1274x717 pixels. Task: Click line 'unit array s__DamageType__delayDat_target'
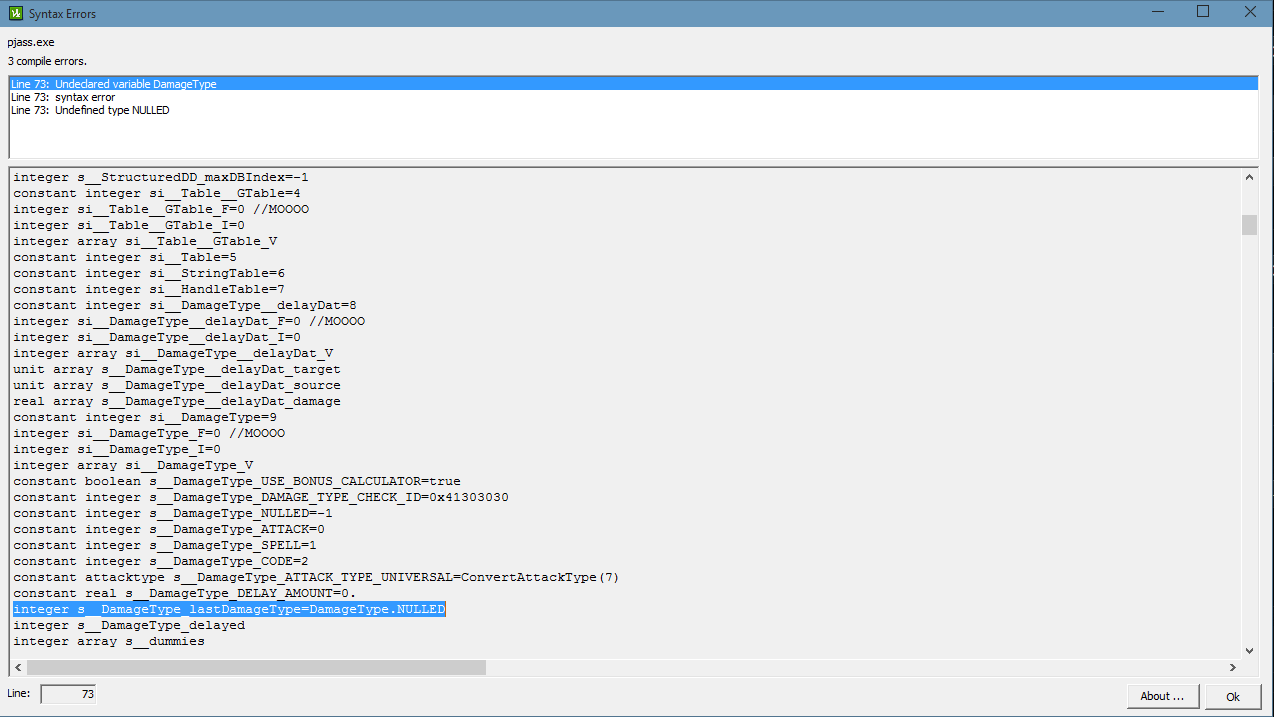click(x=177, y=369)
